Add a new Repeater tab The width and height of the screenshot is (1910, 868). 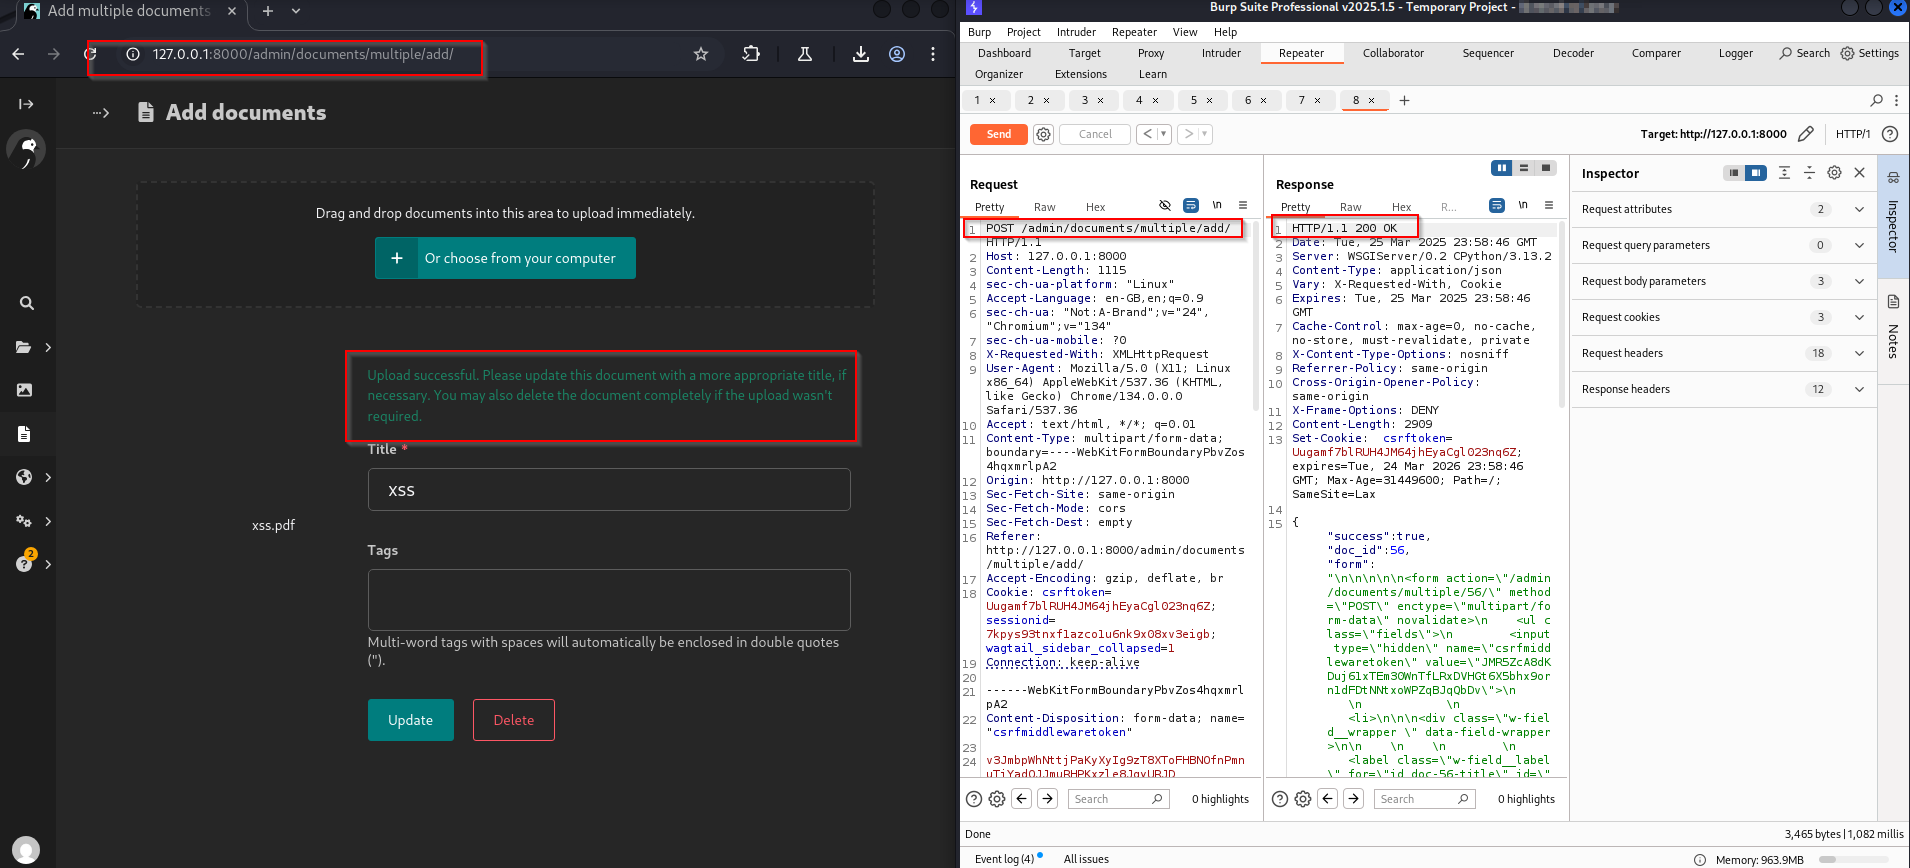point(1404,100)
